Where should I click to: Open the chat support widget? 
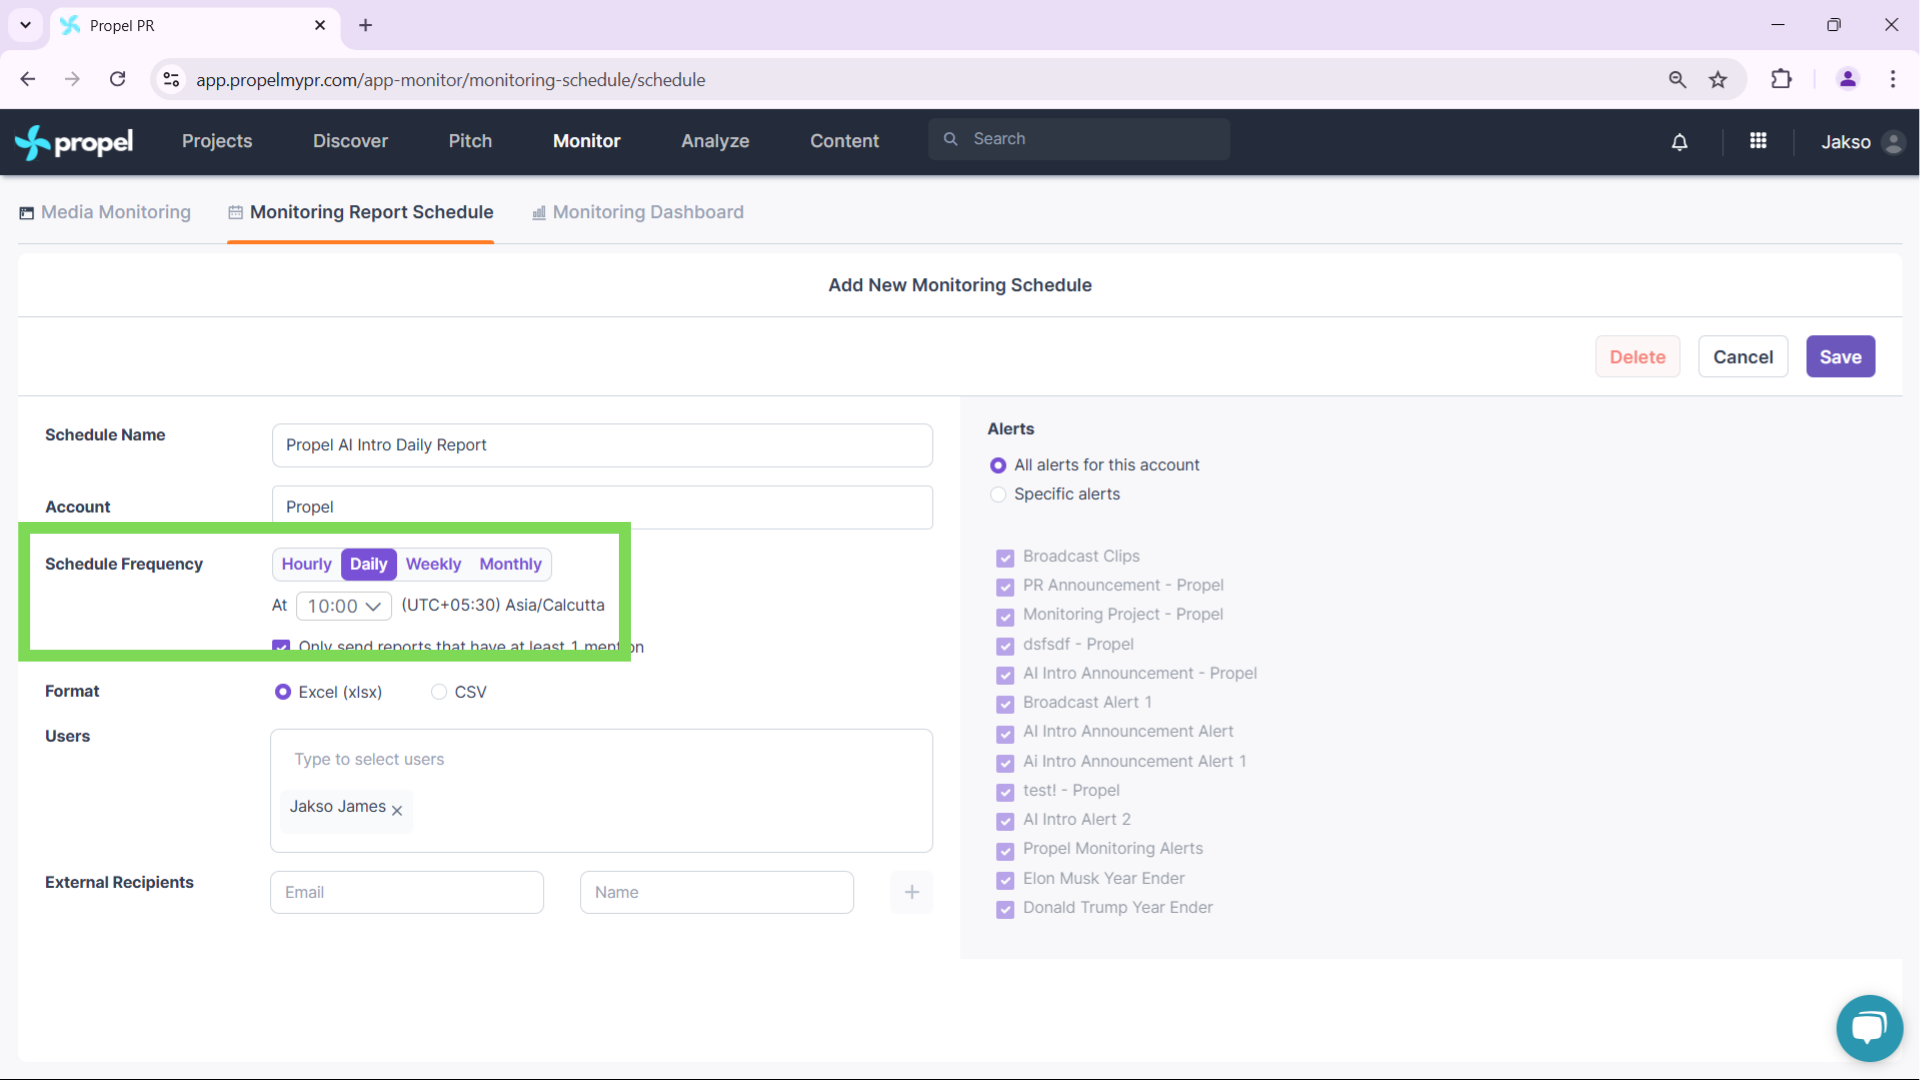[x=1869, y=1028]
